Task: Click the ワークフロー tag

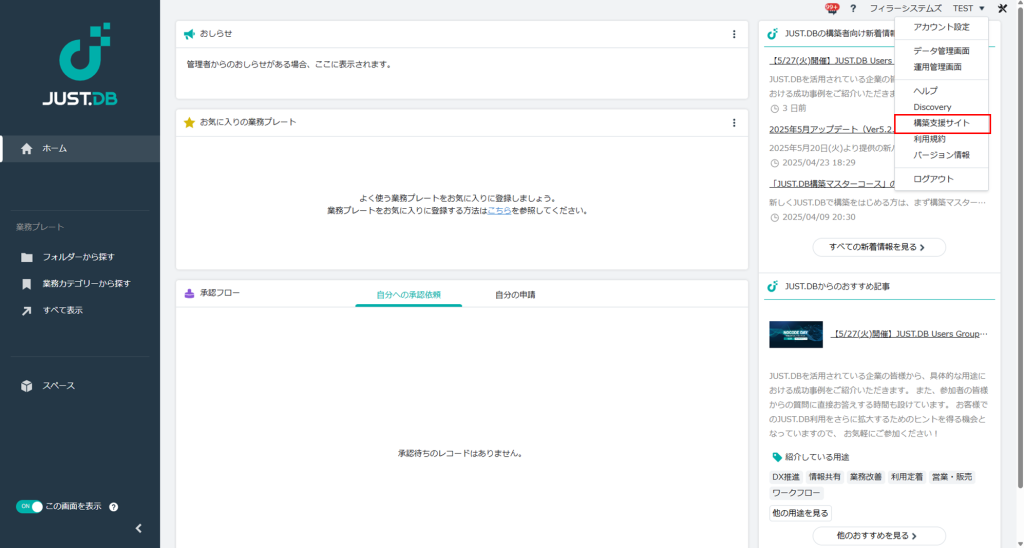Action: pyautogui.click(x=797, y=493)
